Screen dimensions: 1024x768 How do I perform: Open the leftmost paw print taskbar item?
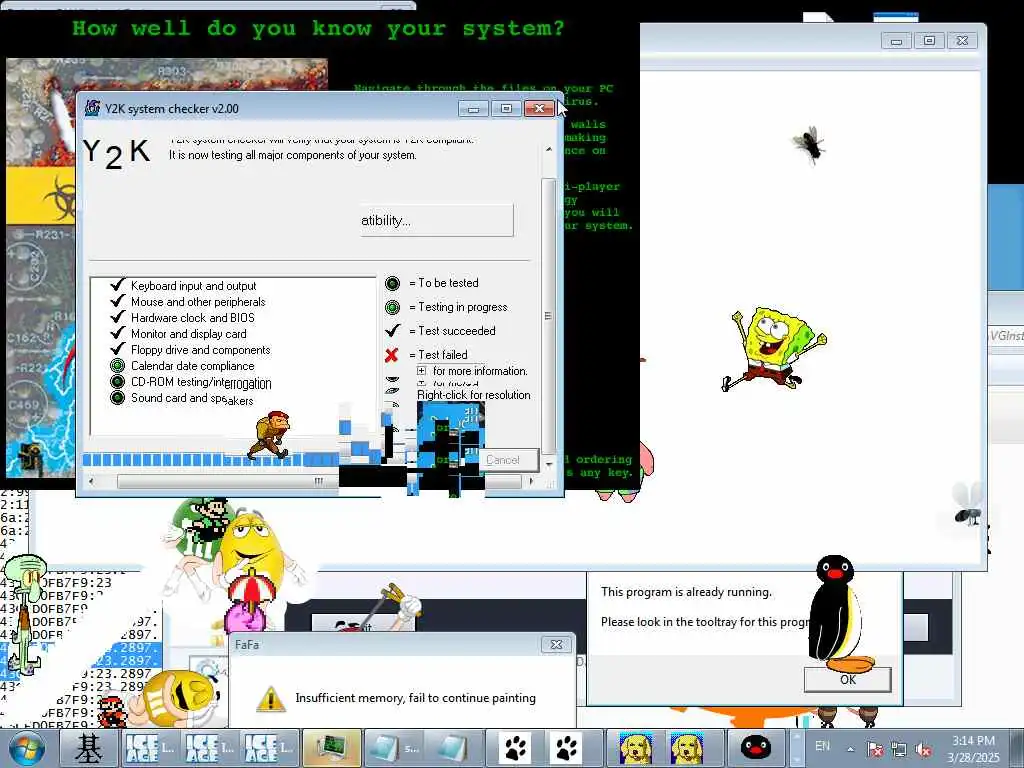coord(514,748)
